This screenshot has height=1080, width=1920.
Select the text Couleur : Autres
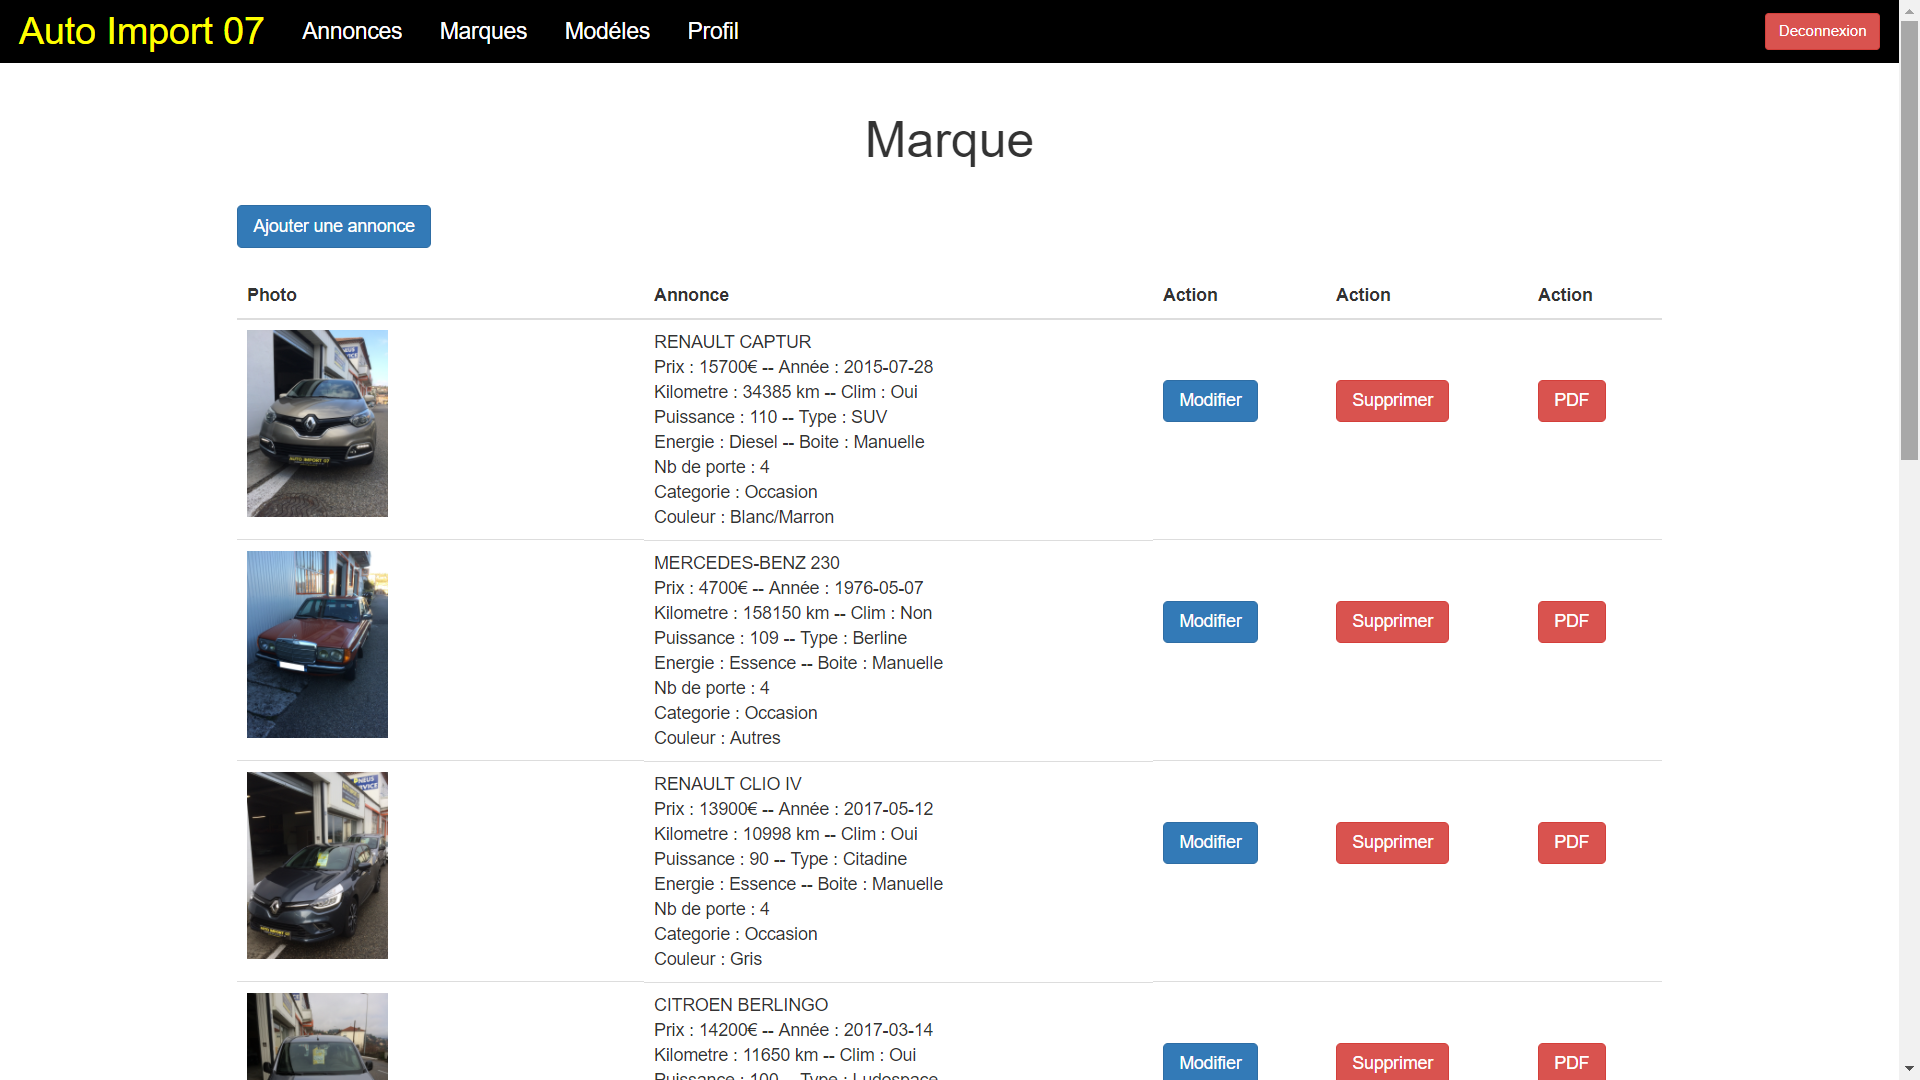coord(717,738)
